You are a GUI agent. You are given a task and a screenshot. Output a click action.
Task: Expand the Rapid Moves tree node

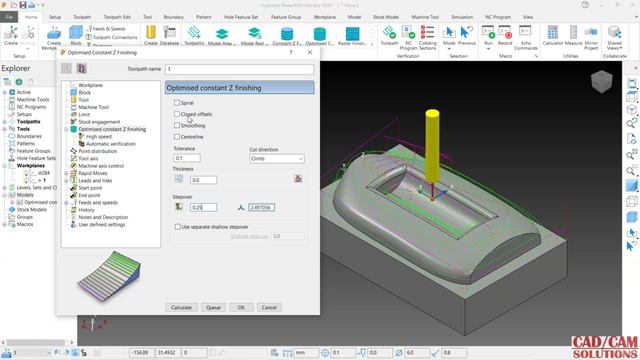[x=66, y=173]
